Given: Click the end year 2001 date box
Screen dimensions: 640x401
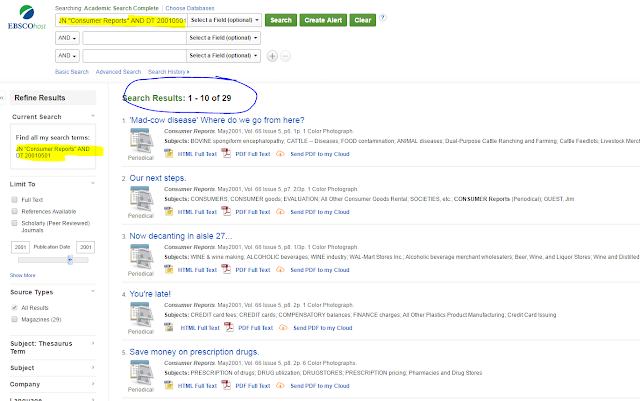Looking at the screenshot, I should pyautogui.click(x=86, y=247).
